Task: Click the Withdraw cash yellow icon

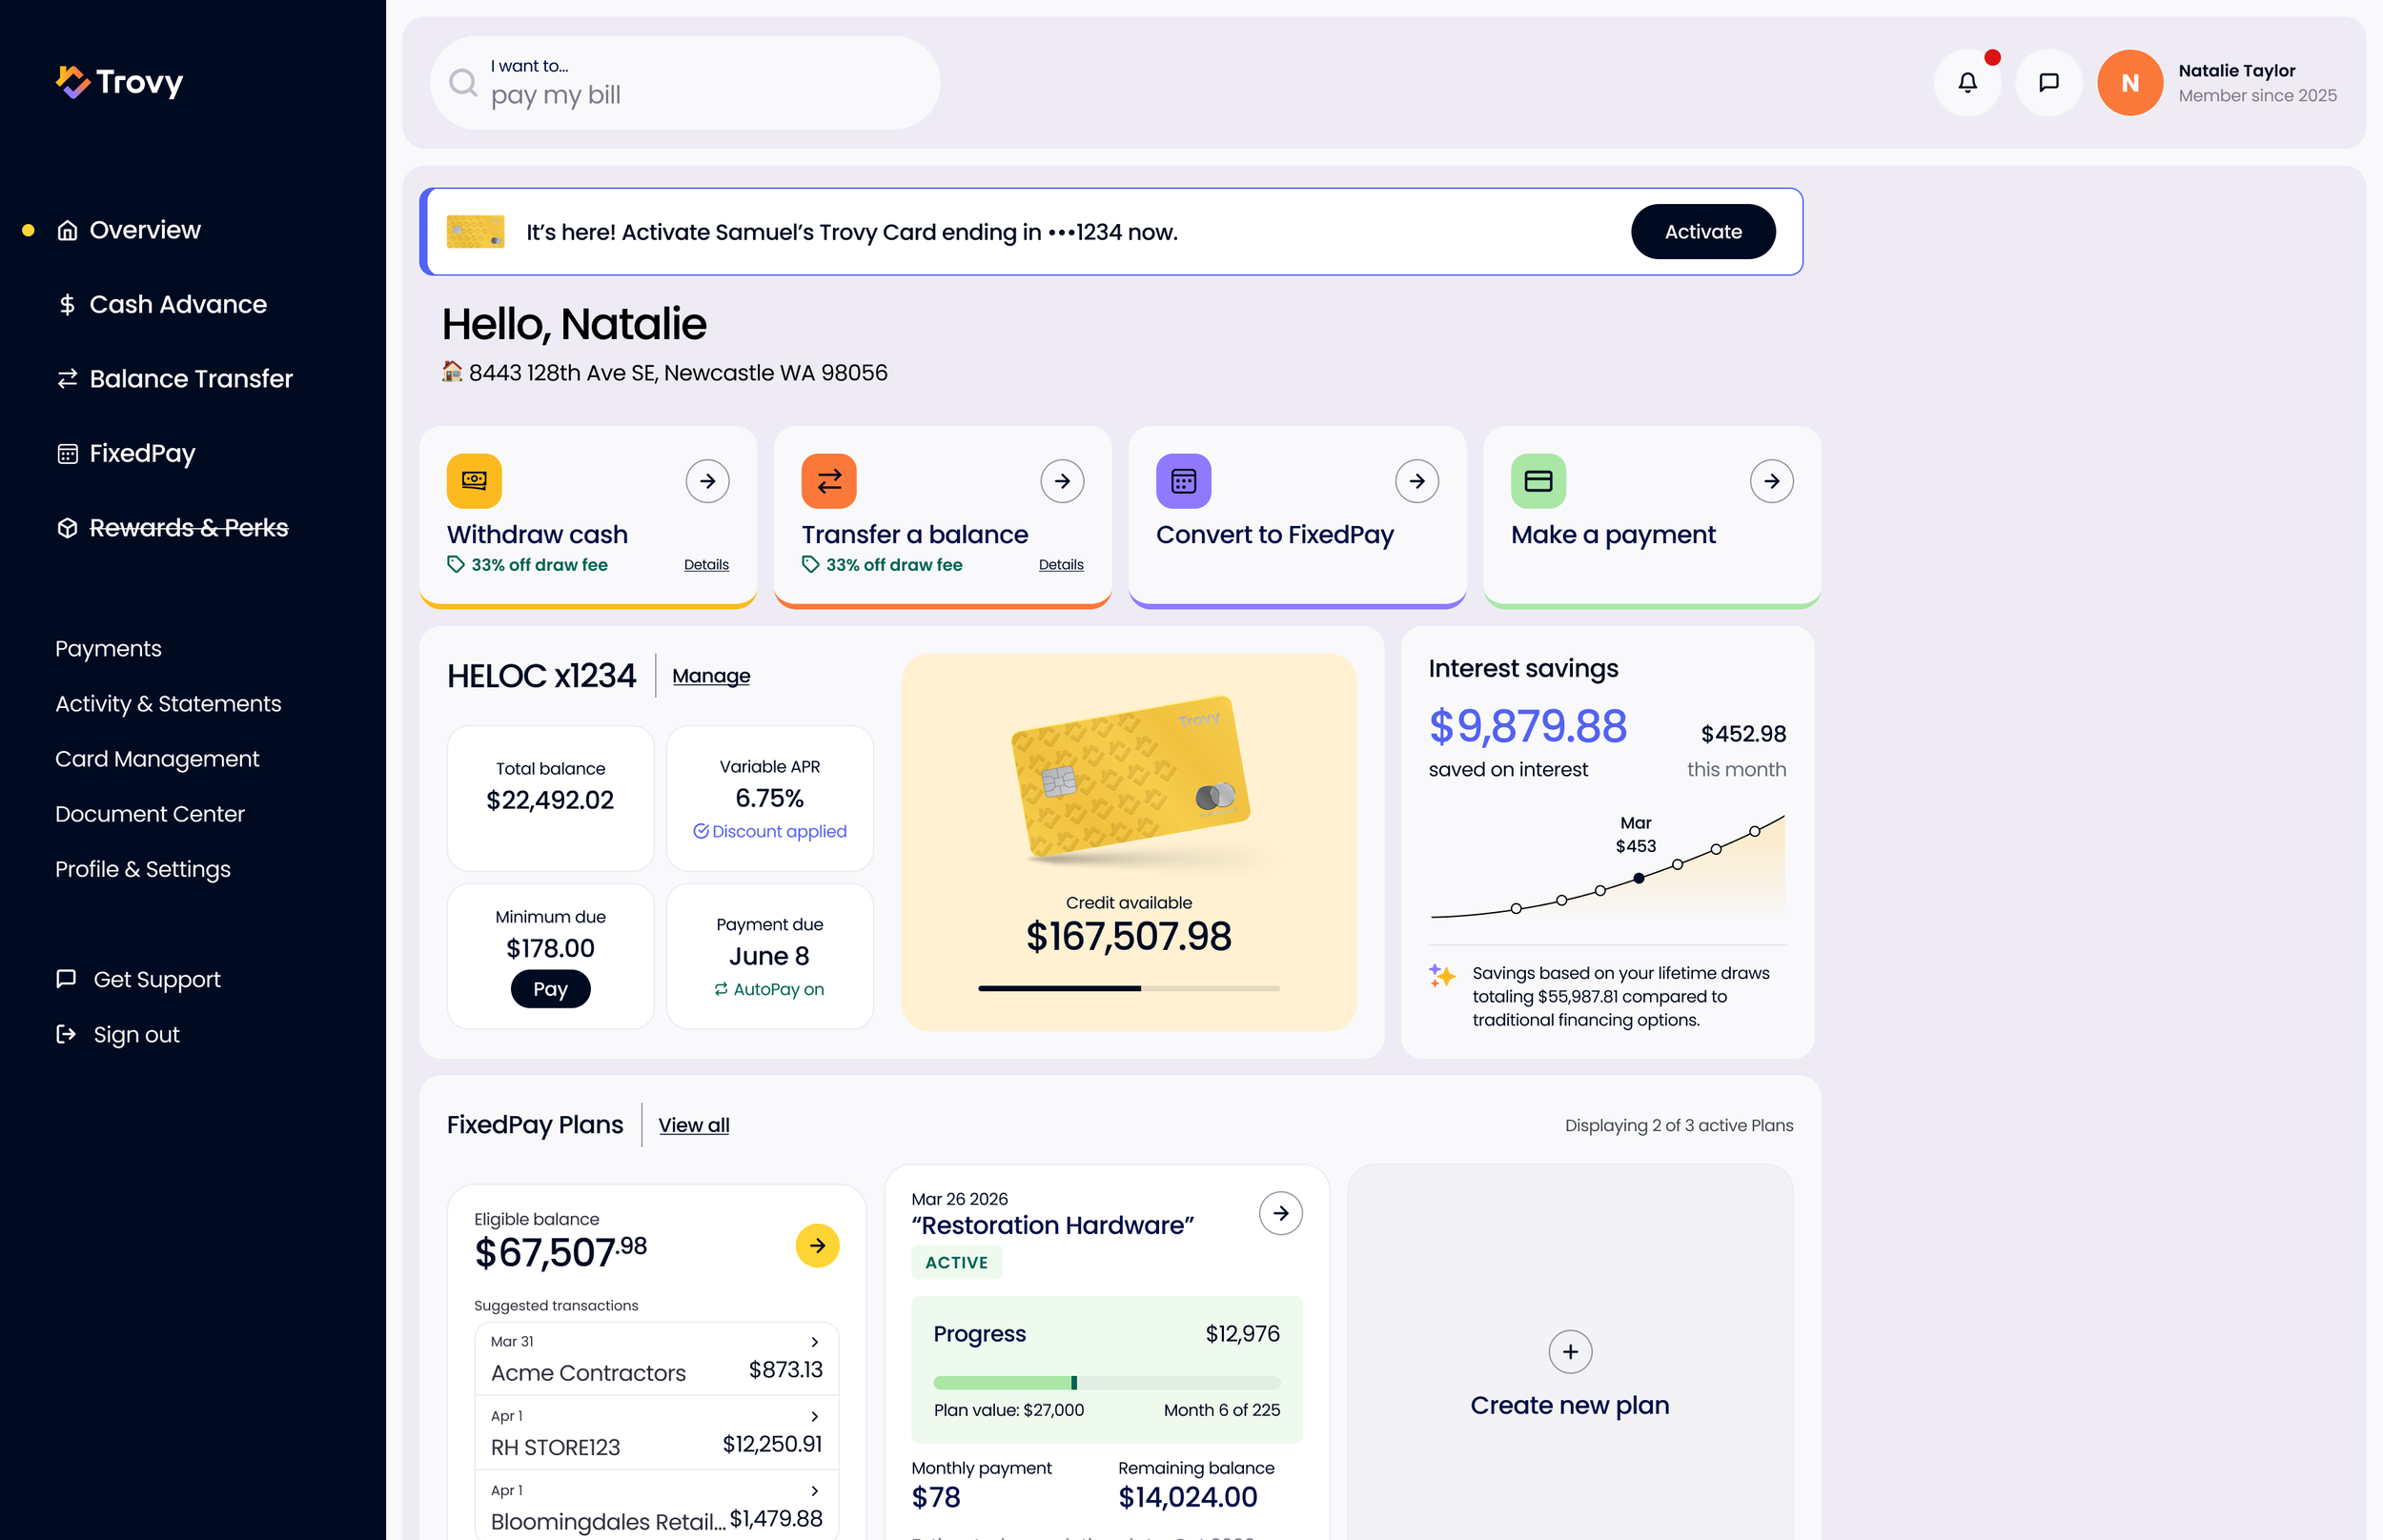Action: coord(474,481)
